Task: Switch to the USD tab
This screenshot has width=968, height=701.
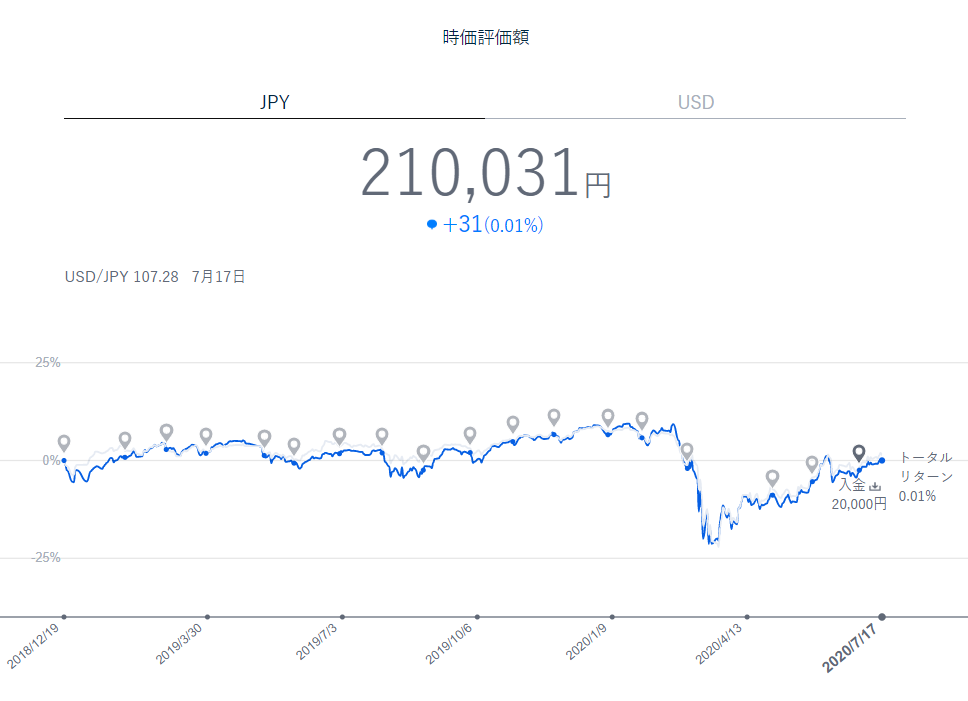Action: pyautogui.click(x=695, y=102)
